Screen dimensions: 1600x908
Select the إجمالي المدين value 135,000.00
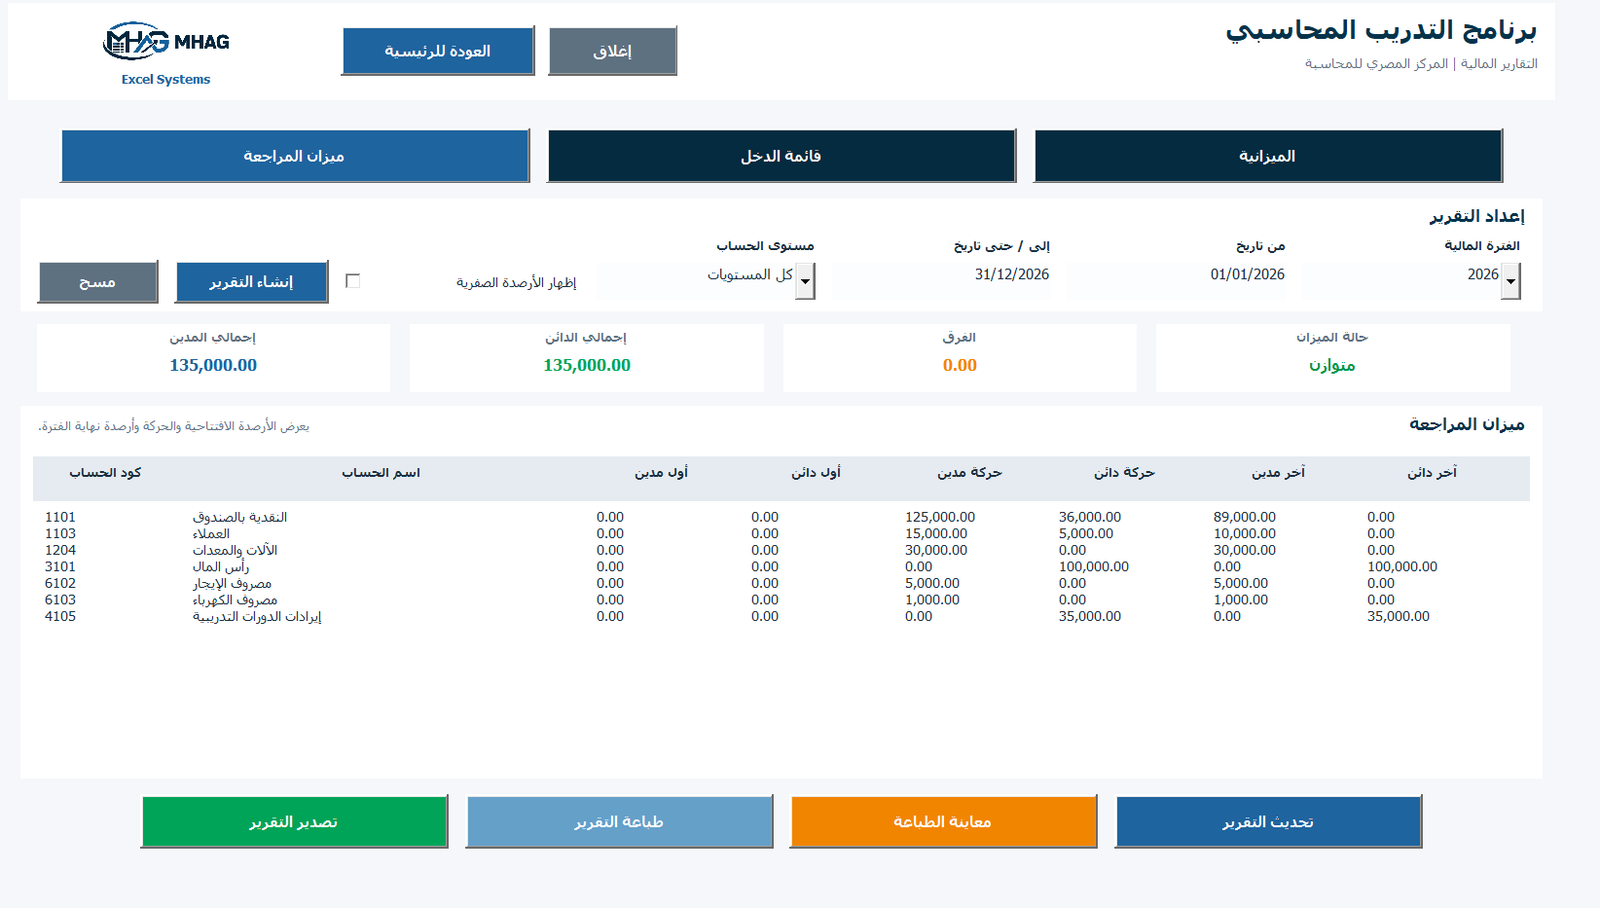tap(213, 365)
